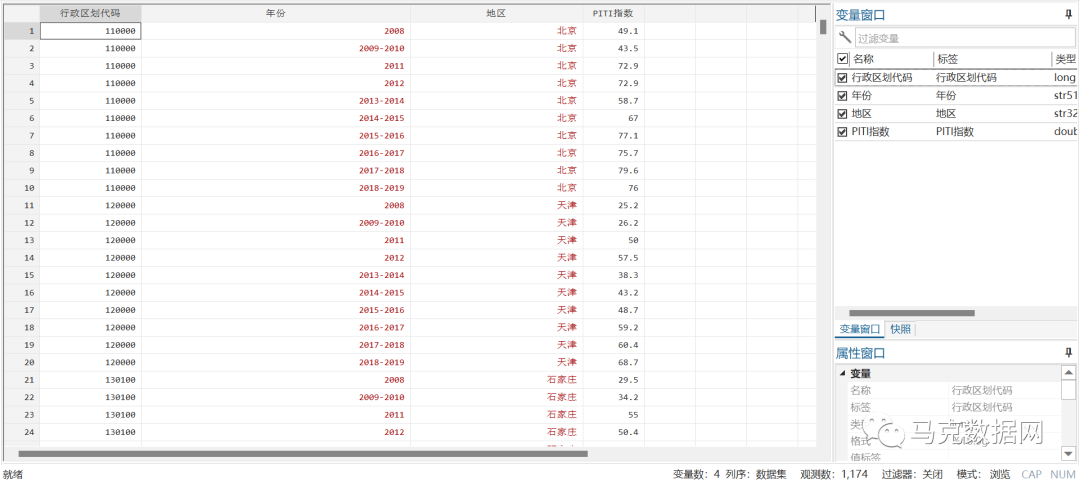Click the 石家庄 cell in row 21
This screenshot has width=1080, height=480.
497,379
